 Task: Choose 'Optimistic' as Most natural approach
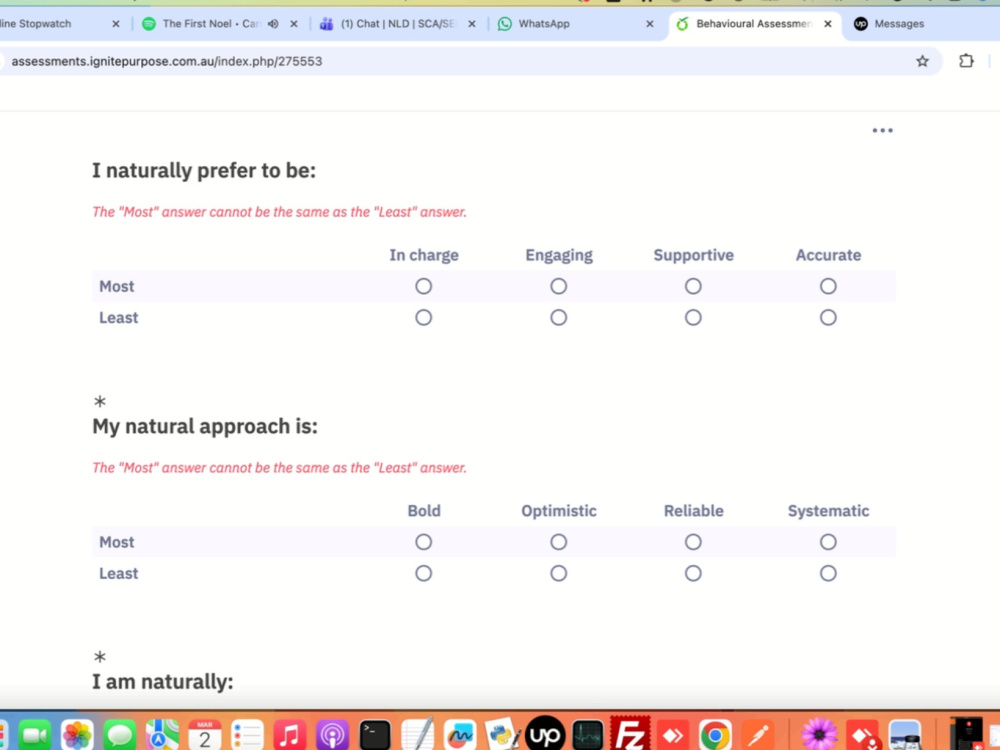pos(559,542)
